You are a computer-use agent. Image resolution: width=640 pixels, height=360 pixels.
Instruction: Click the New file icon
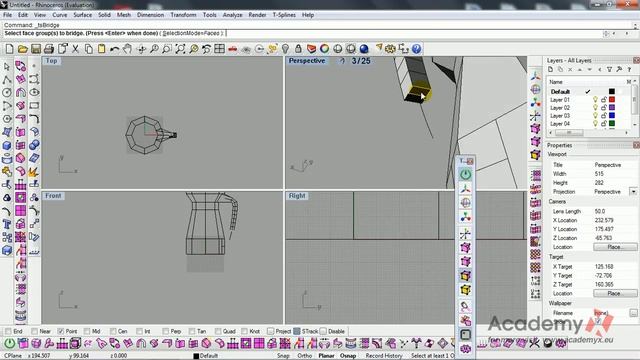[x=9, y=49]
